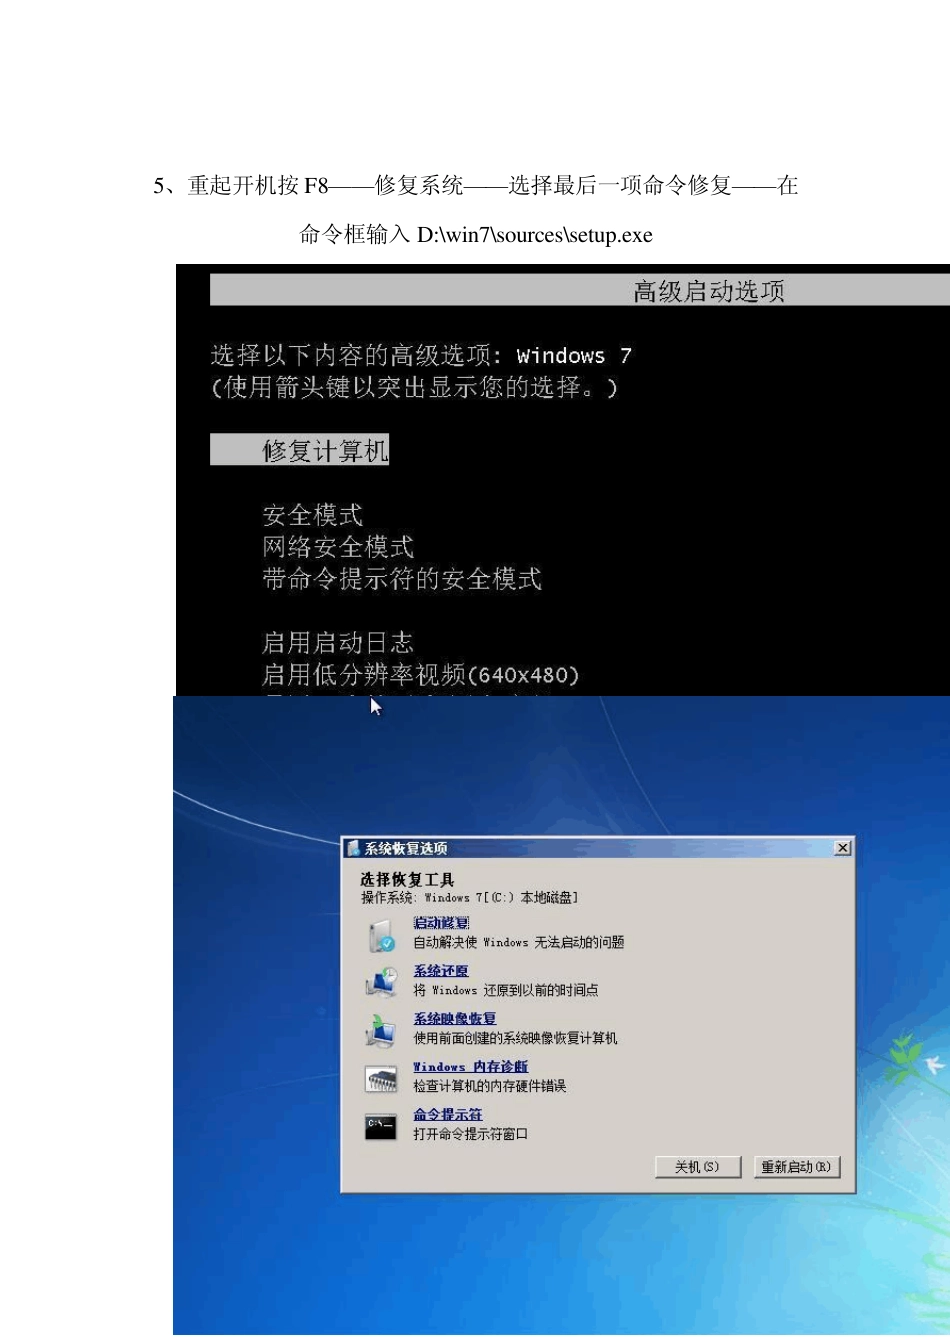Image resolution: width=950 pixels, height=1344 pixels.
Task: Select 带命令提示符的安全模式 option
Action: (402, 579)
